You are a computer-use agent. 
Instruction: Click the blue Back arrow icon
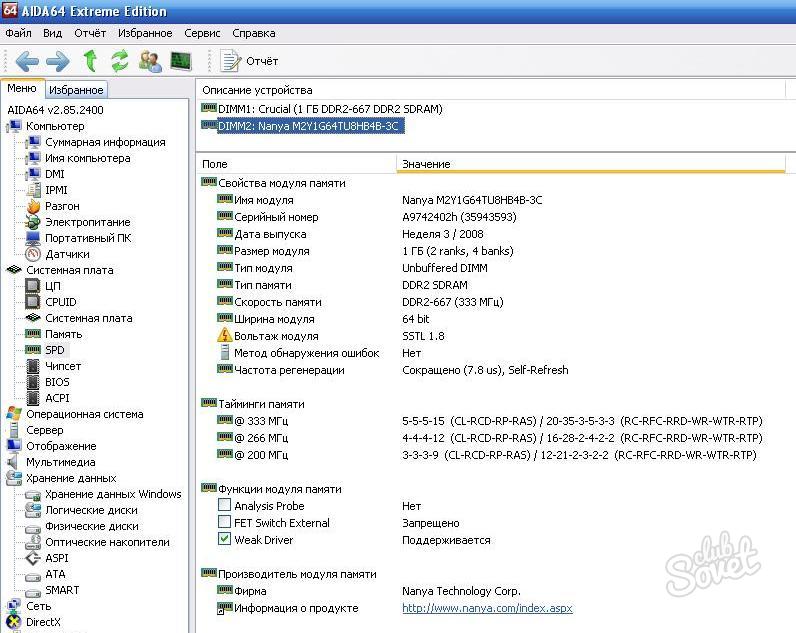click(x=27, y=61)
